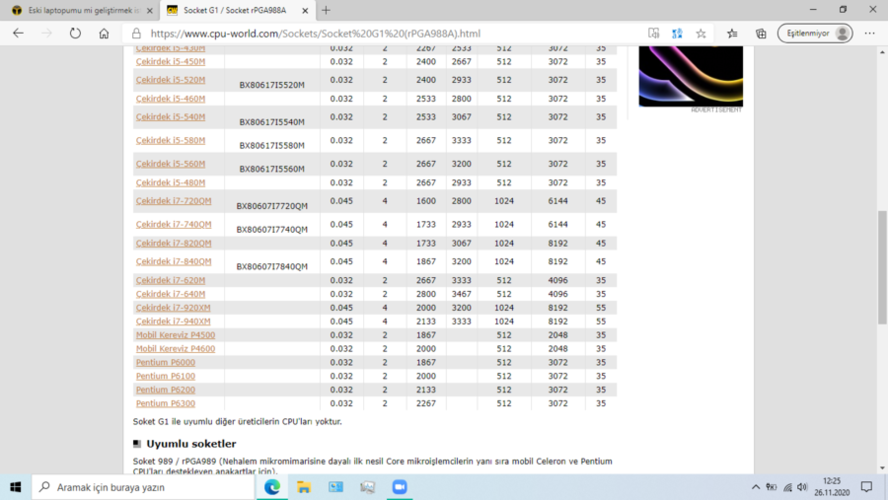Open the blue window app next to File Explorer
The height and width of the screenshot is (500, 888).
[x=336, y=487]
